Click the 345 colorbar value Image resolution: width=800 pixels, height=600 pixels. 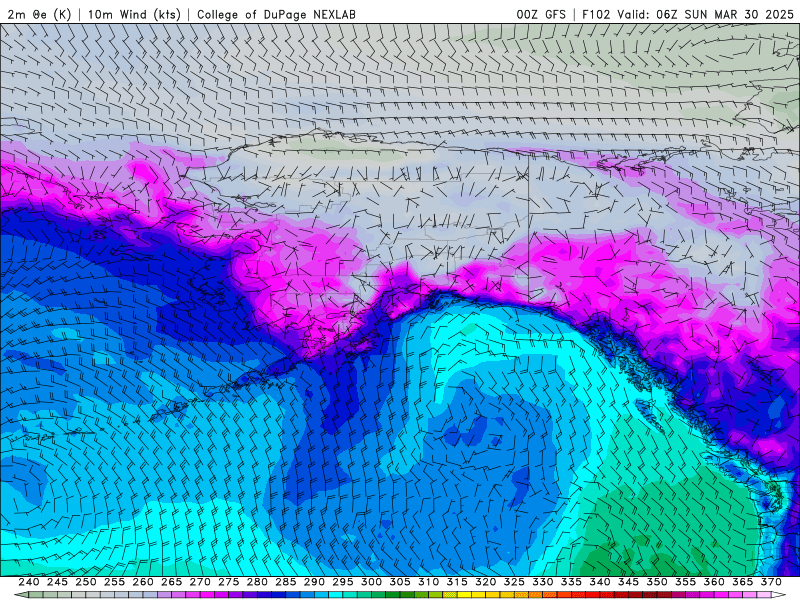click(629, 582)
